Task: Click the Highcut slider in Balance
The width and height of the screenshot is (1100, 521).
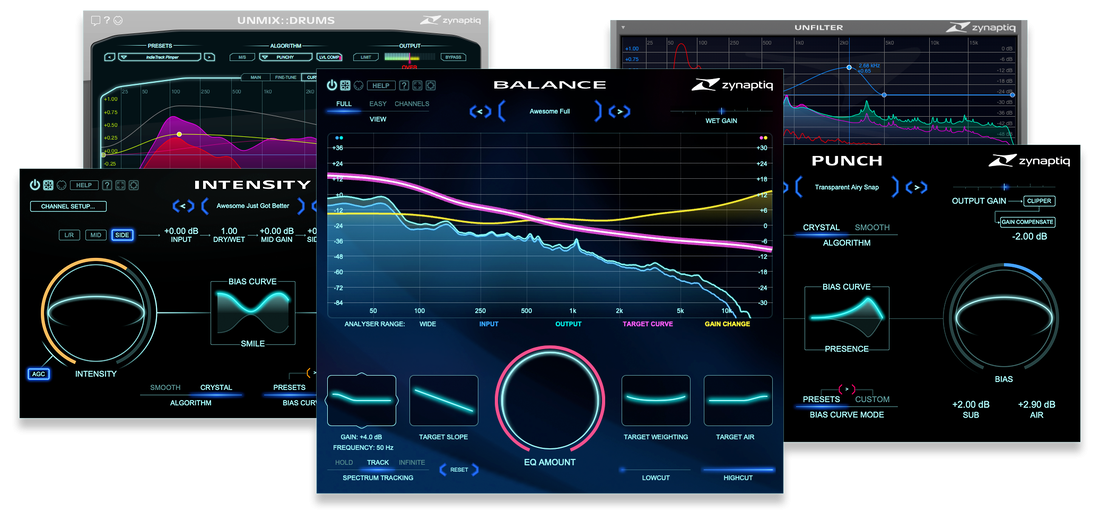Action: pyautogui.click(x=738, y=470)
